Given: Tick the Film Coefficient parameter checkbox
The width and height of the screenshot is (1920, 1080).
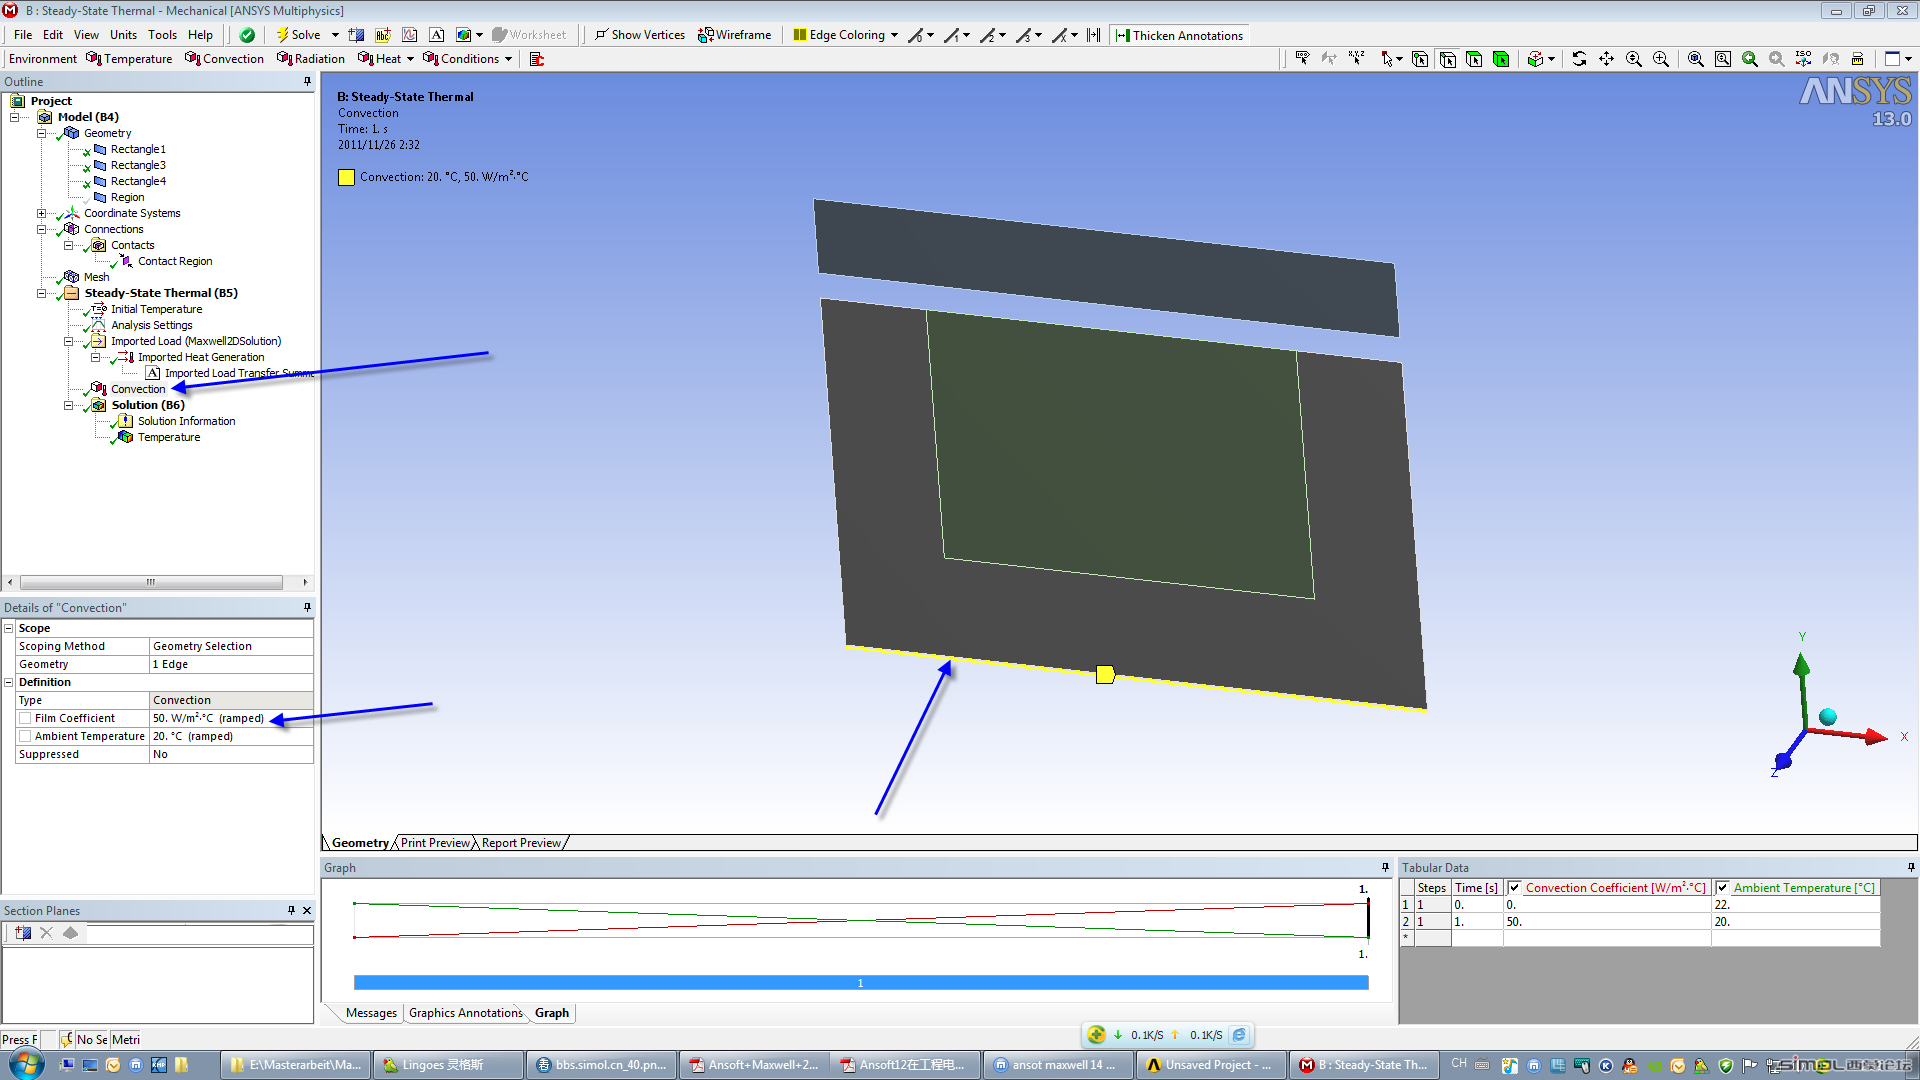Looking at the screenshot, I should (25, 718).
